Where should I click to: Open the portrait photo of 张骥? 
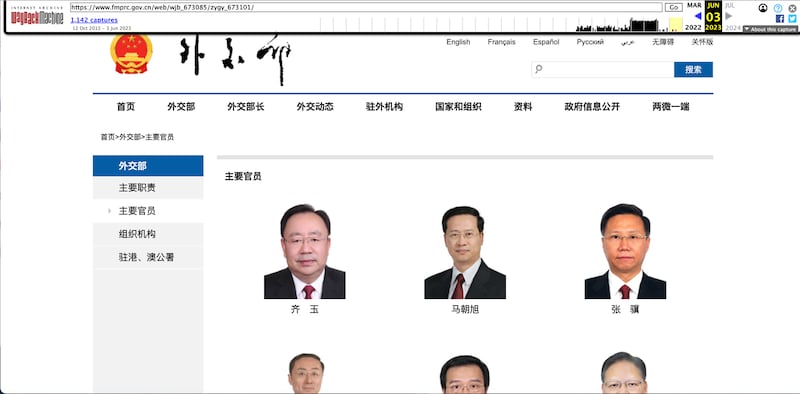pyautogui.click(x=625, y=251)
